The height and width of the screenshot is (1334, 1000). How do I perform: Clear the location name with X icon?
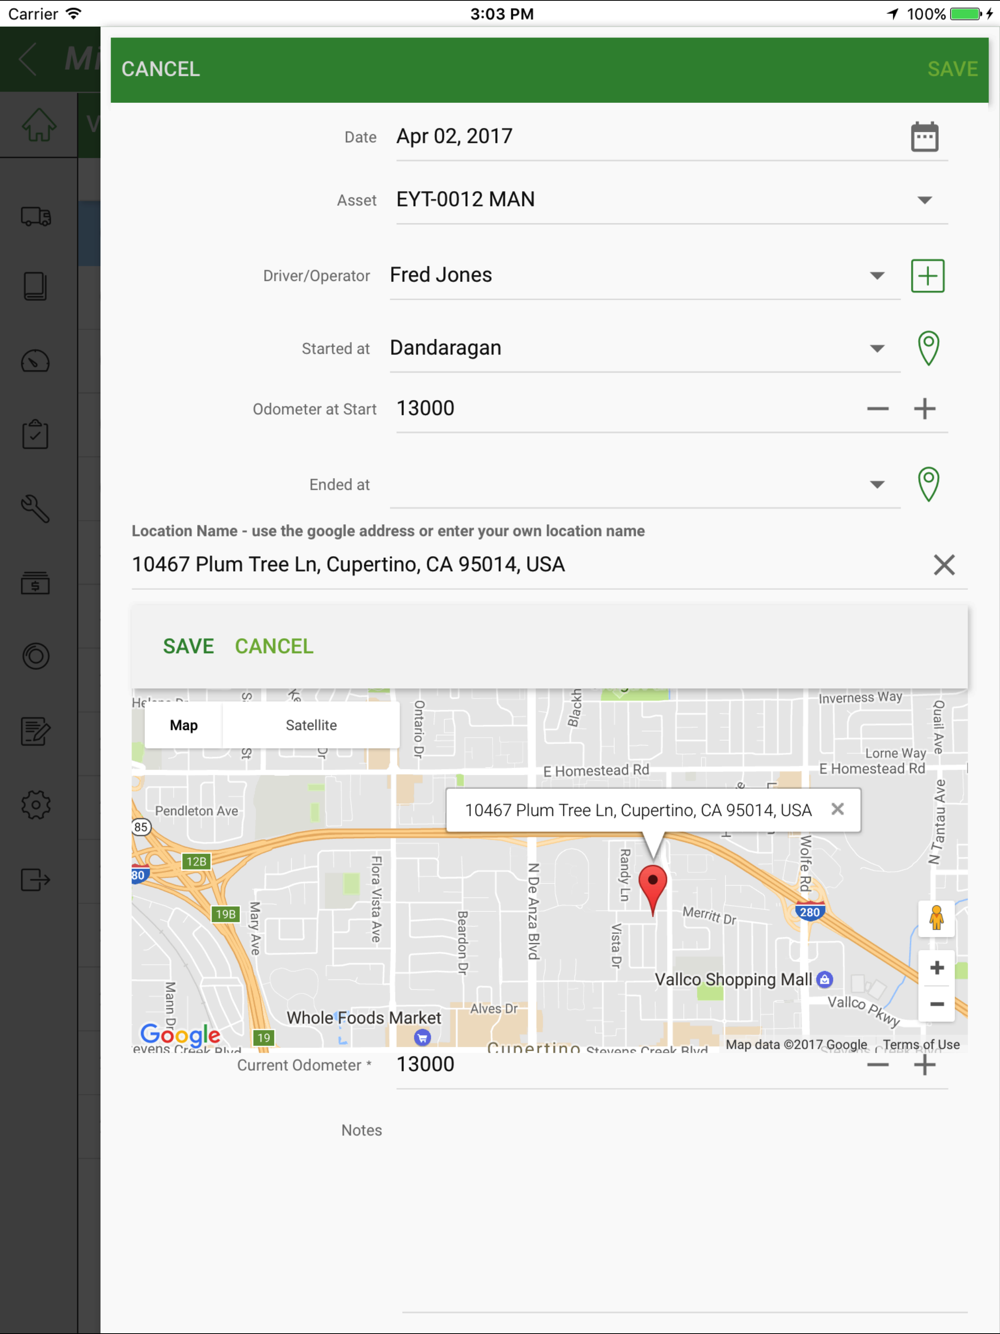(x=944, y=565)
